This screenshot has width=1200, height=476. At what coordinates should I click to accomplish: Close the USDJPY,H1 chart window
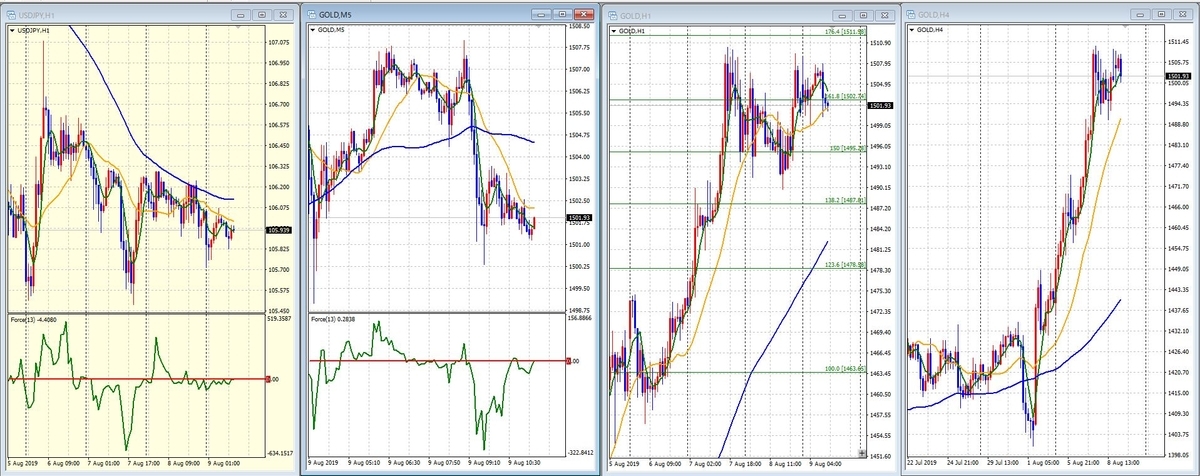pyautogui.click(x=284, y=15)
